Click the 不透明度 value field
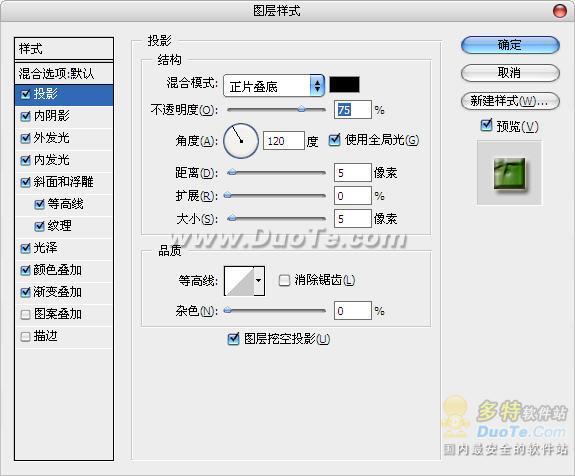Viewport: 575px width, 476px height. [x=353, y=110]
